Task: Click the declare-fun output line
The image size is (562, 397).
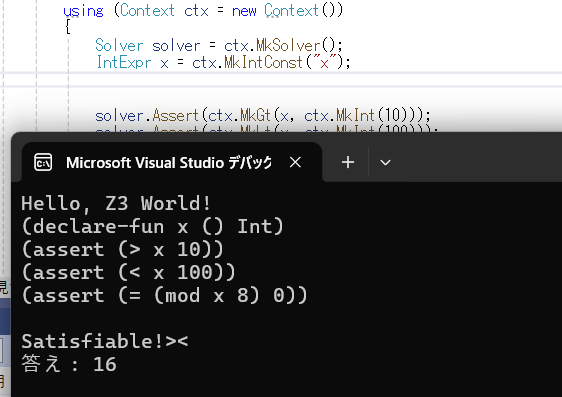Action: [152, 226]
